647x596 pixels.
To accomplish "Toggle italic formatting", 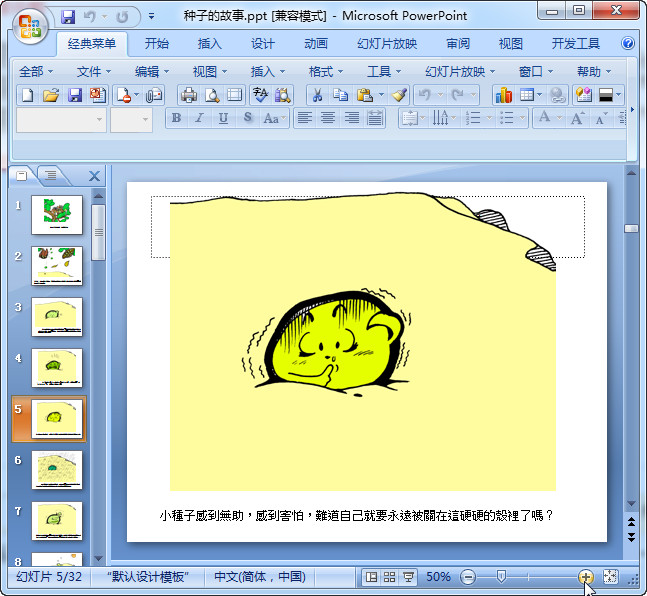I will [200, 118].
